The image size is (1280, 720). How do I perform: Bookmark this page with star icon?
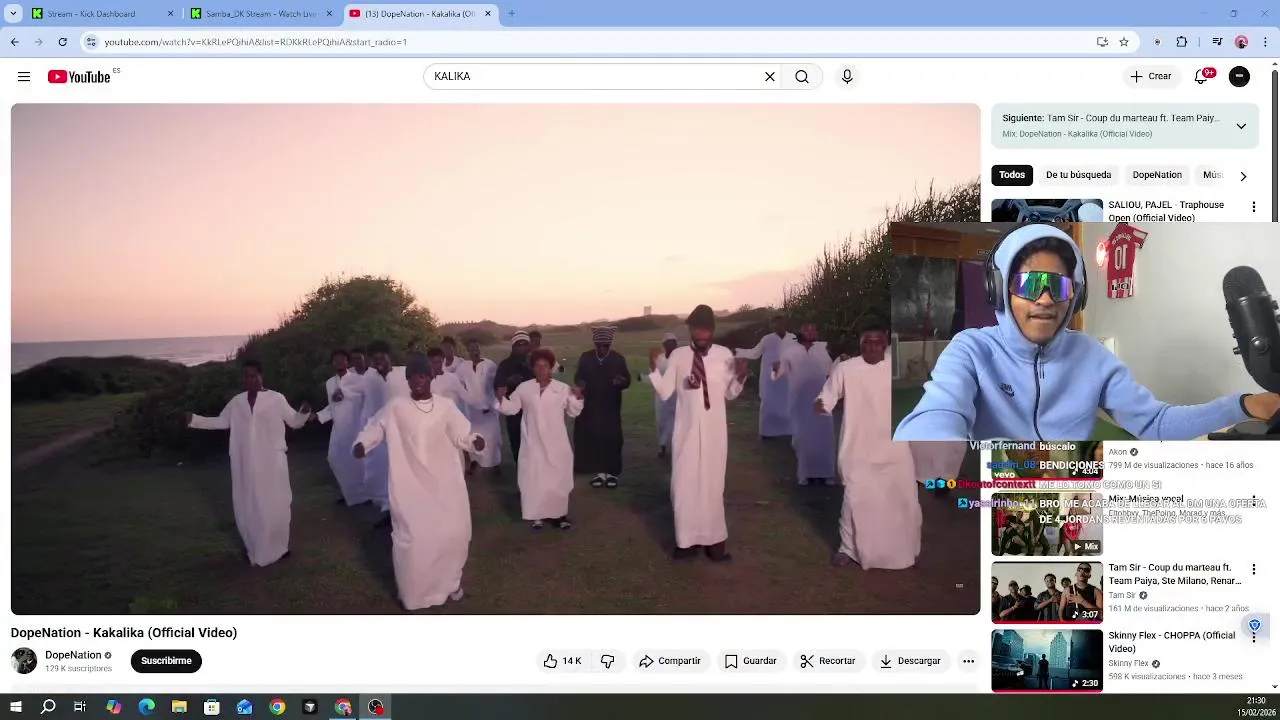[1124, 42]
